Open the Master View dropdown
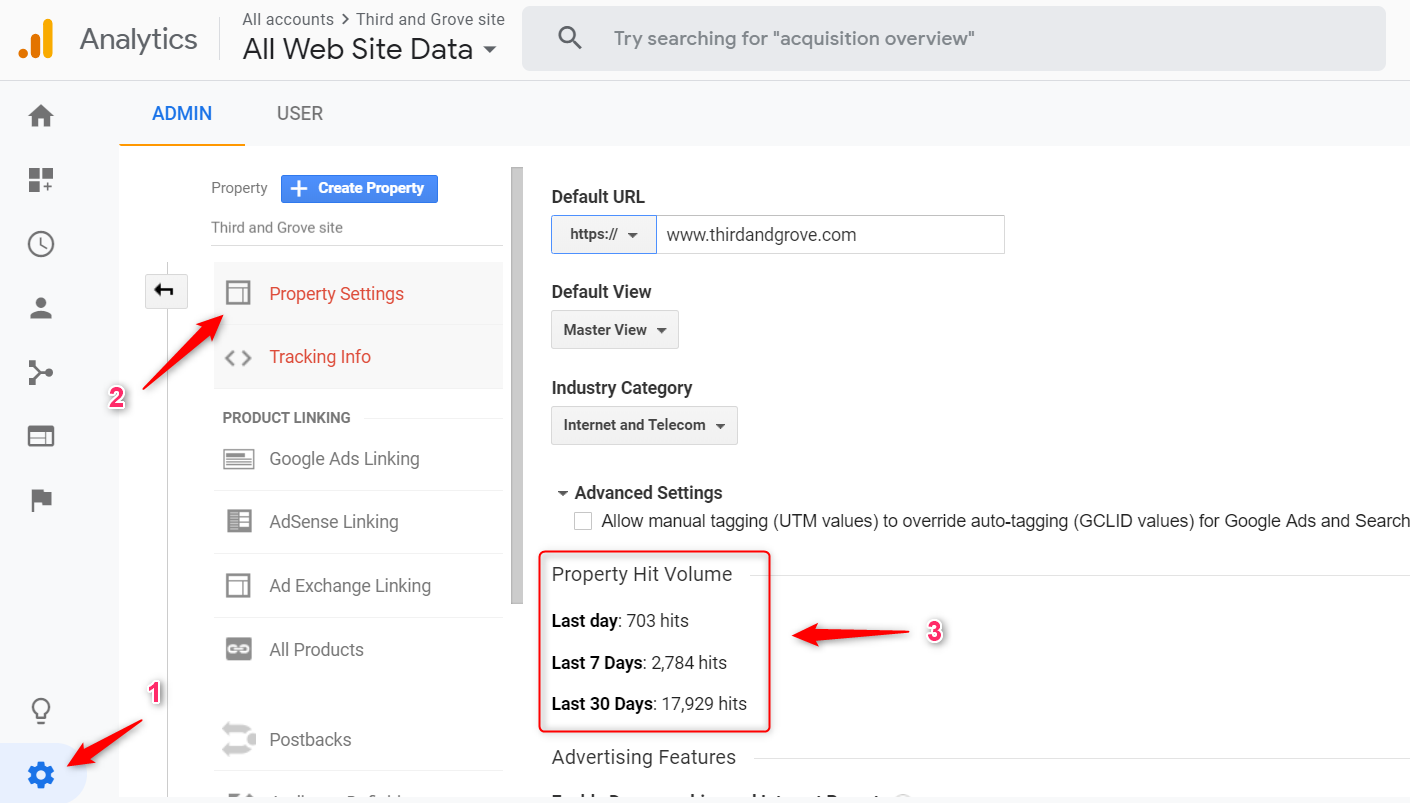Viewport: 1410px width, 803px height. 615,330
